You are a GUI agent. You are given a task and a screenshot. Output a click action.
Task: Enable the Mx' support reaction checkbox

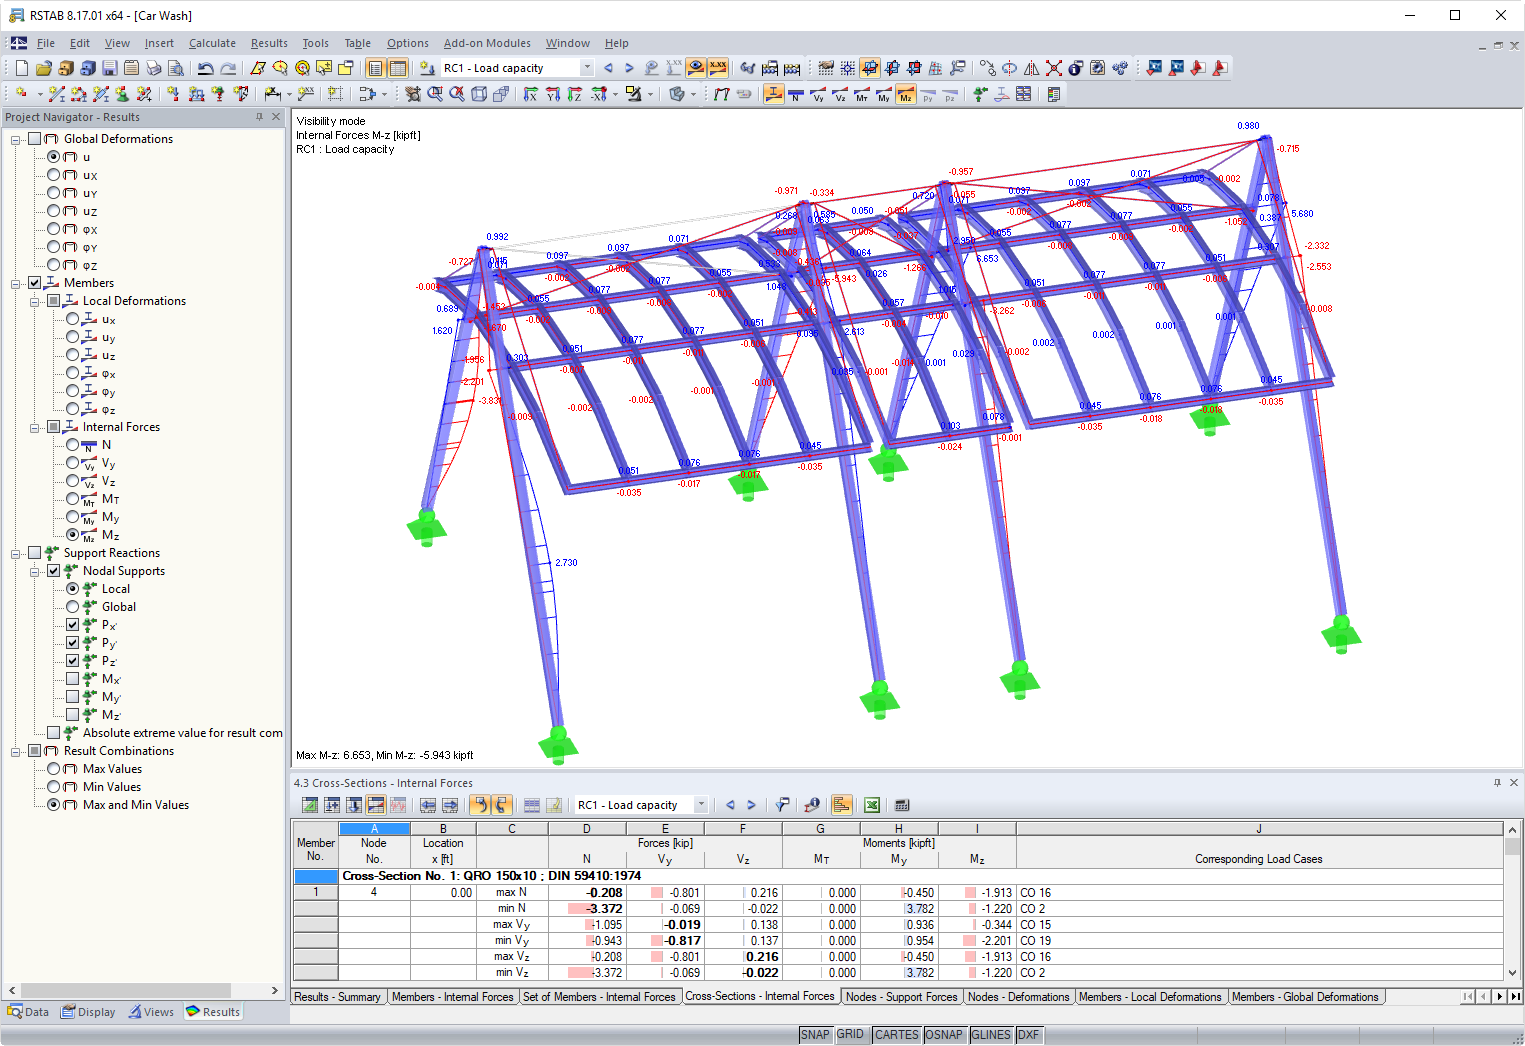73,678
